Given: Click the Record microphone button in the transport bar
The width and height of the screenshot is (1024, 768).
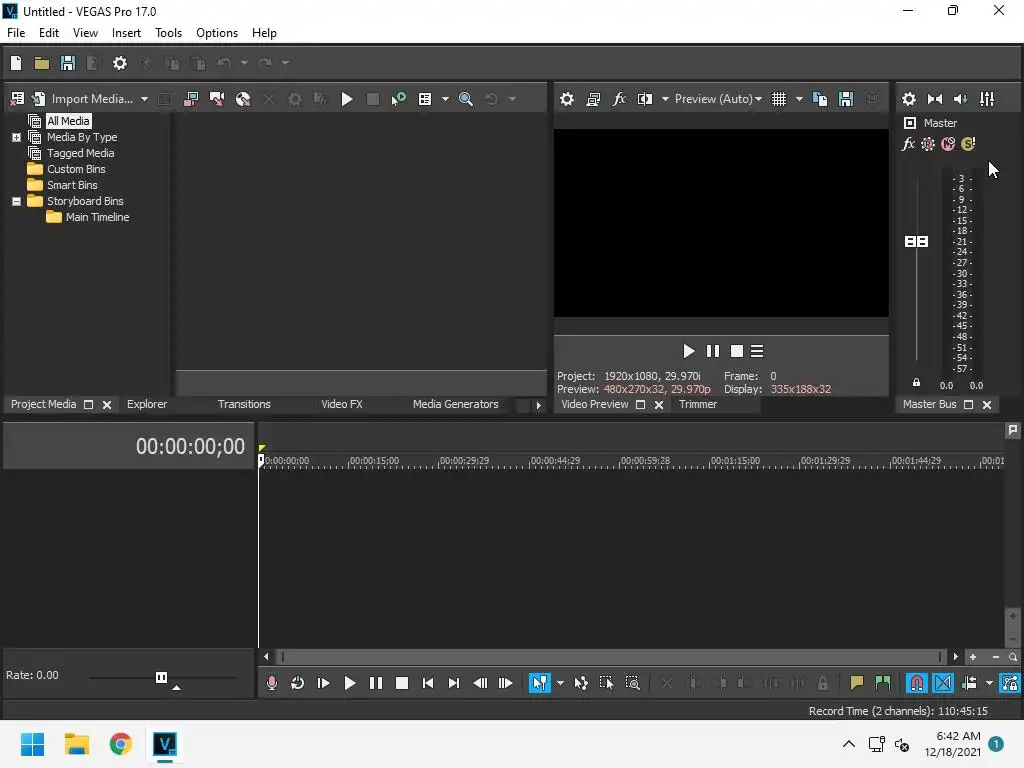Looking at the screenshot, I should tap(272, 683).
